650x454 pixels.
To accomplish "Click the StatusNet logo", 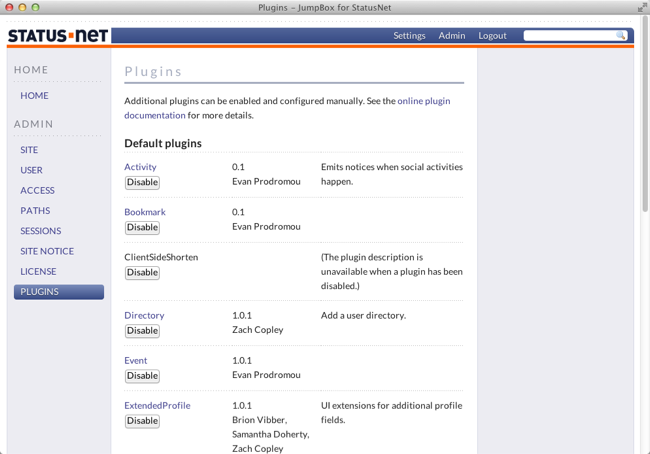I will click(58, 36).
